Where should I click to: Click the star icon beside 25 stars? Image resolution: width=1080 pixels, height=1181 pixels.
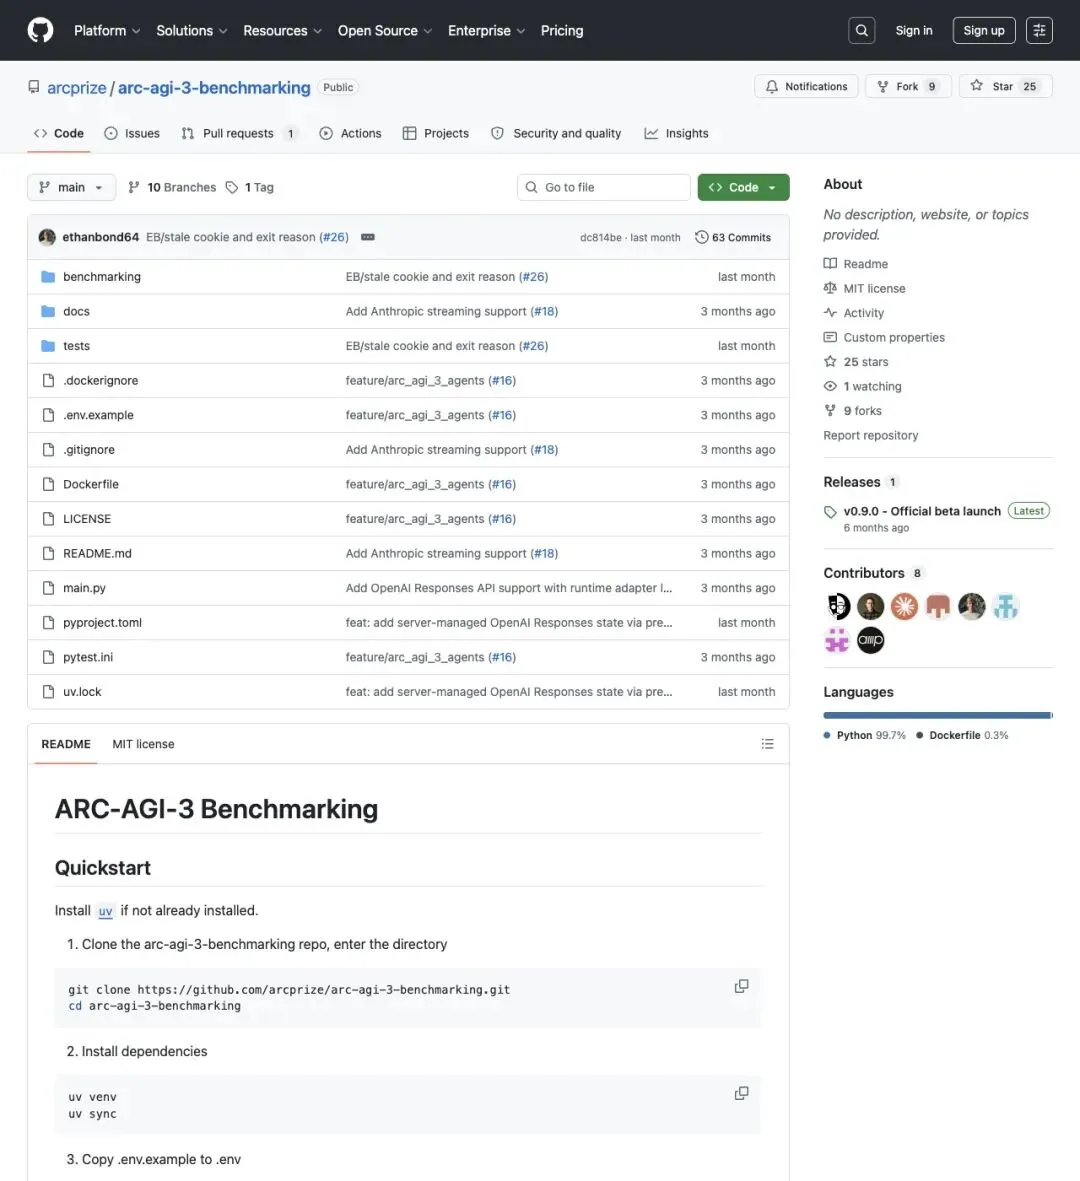(830, 362)
